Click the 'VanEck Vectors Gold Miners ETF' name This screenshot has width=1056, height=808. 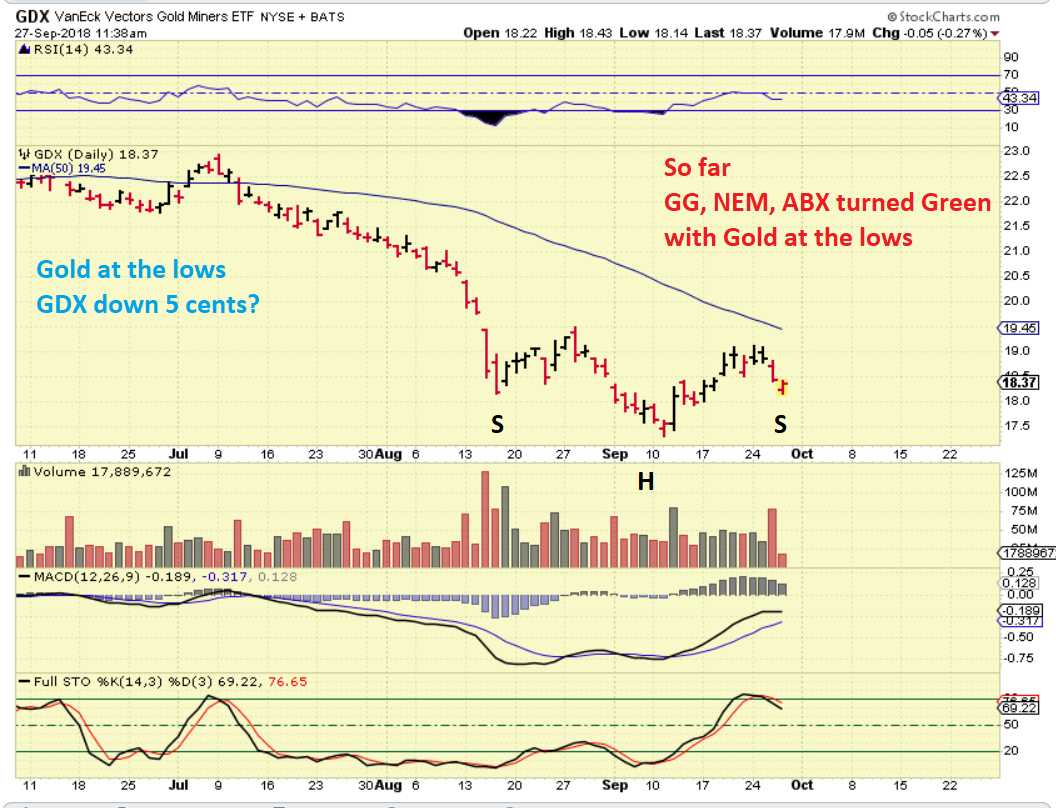point(154,17)
